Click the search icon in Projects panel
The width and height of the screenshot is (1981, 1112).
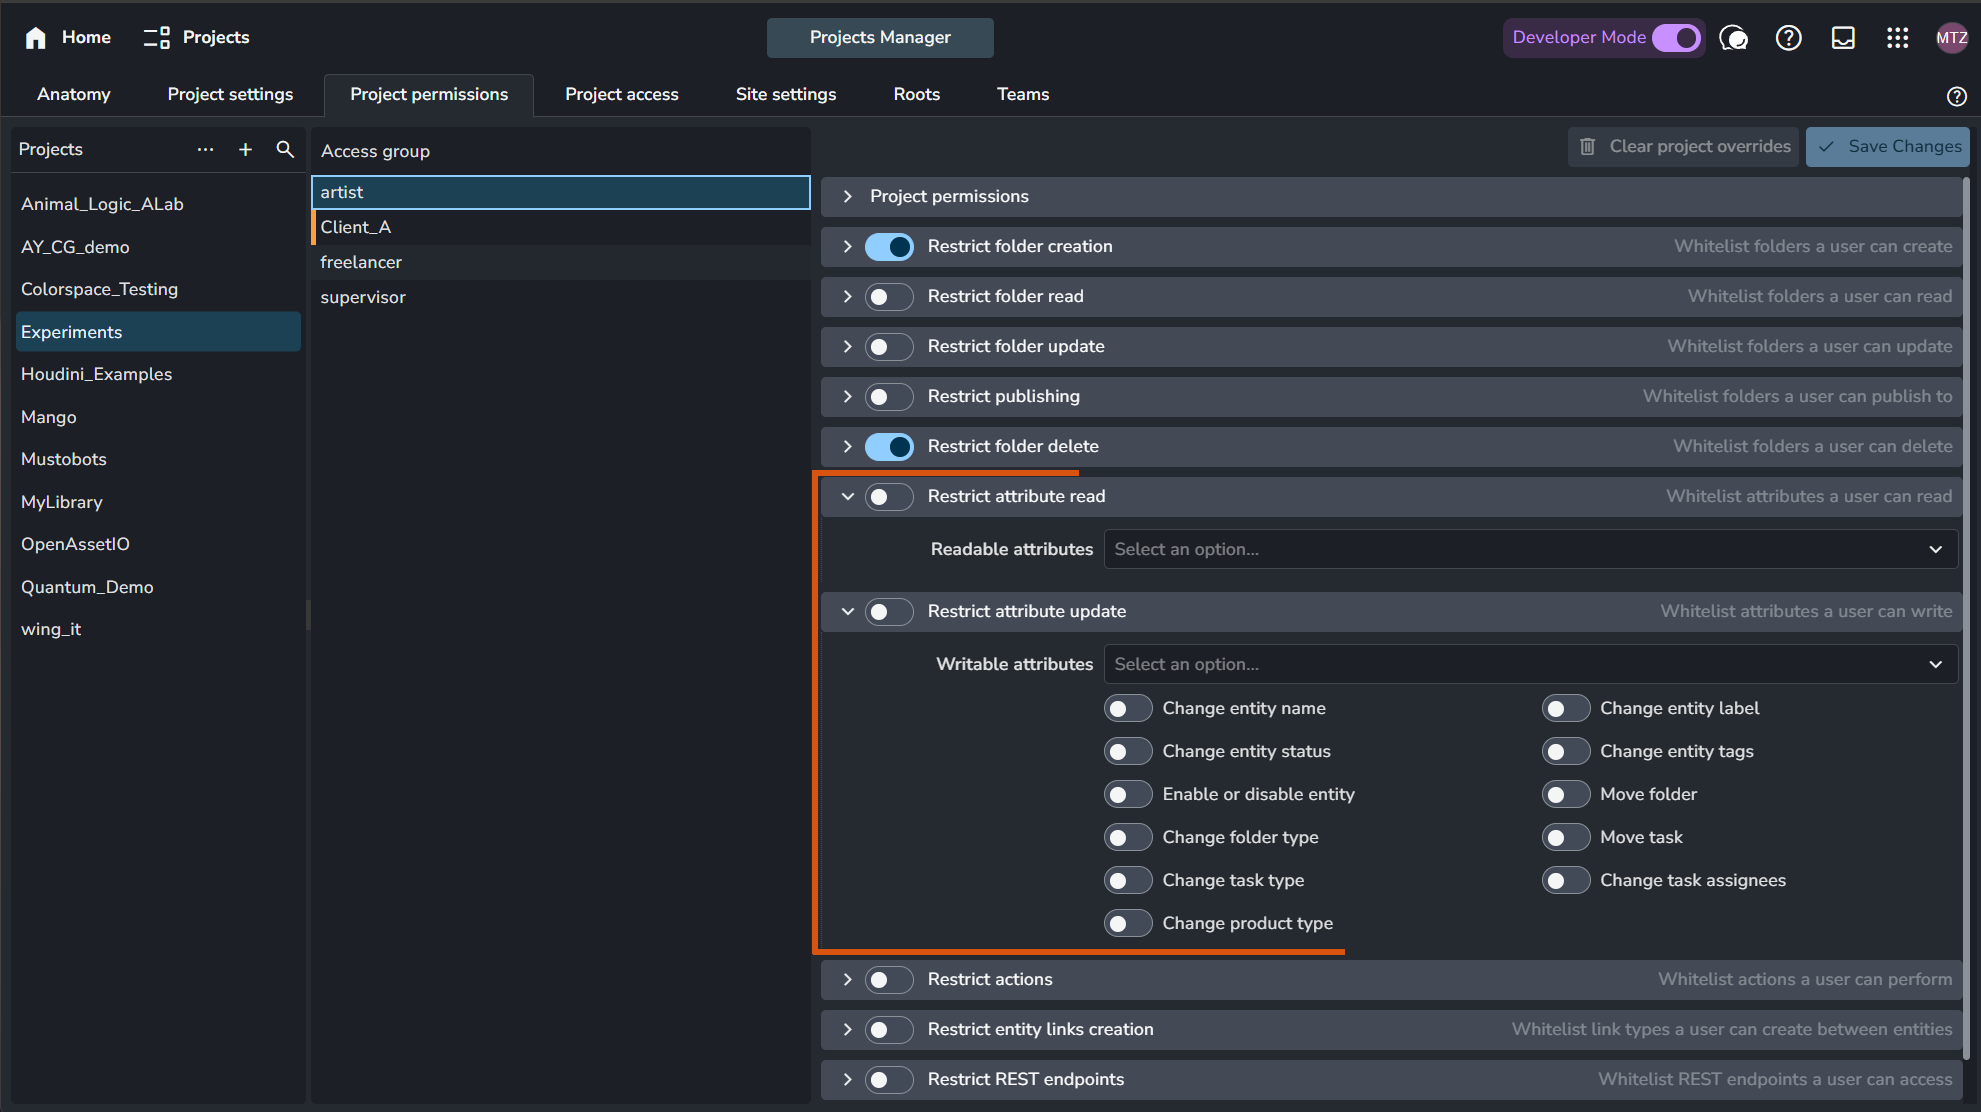pyautogui.click(x=285, y=149)
